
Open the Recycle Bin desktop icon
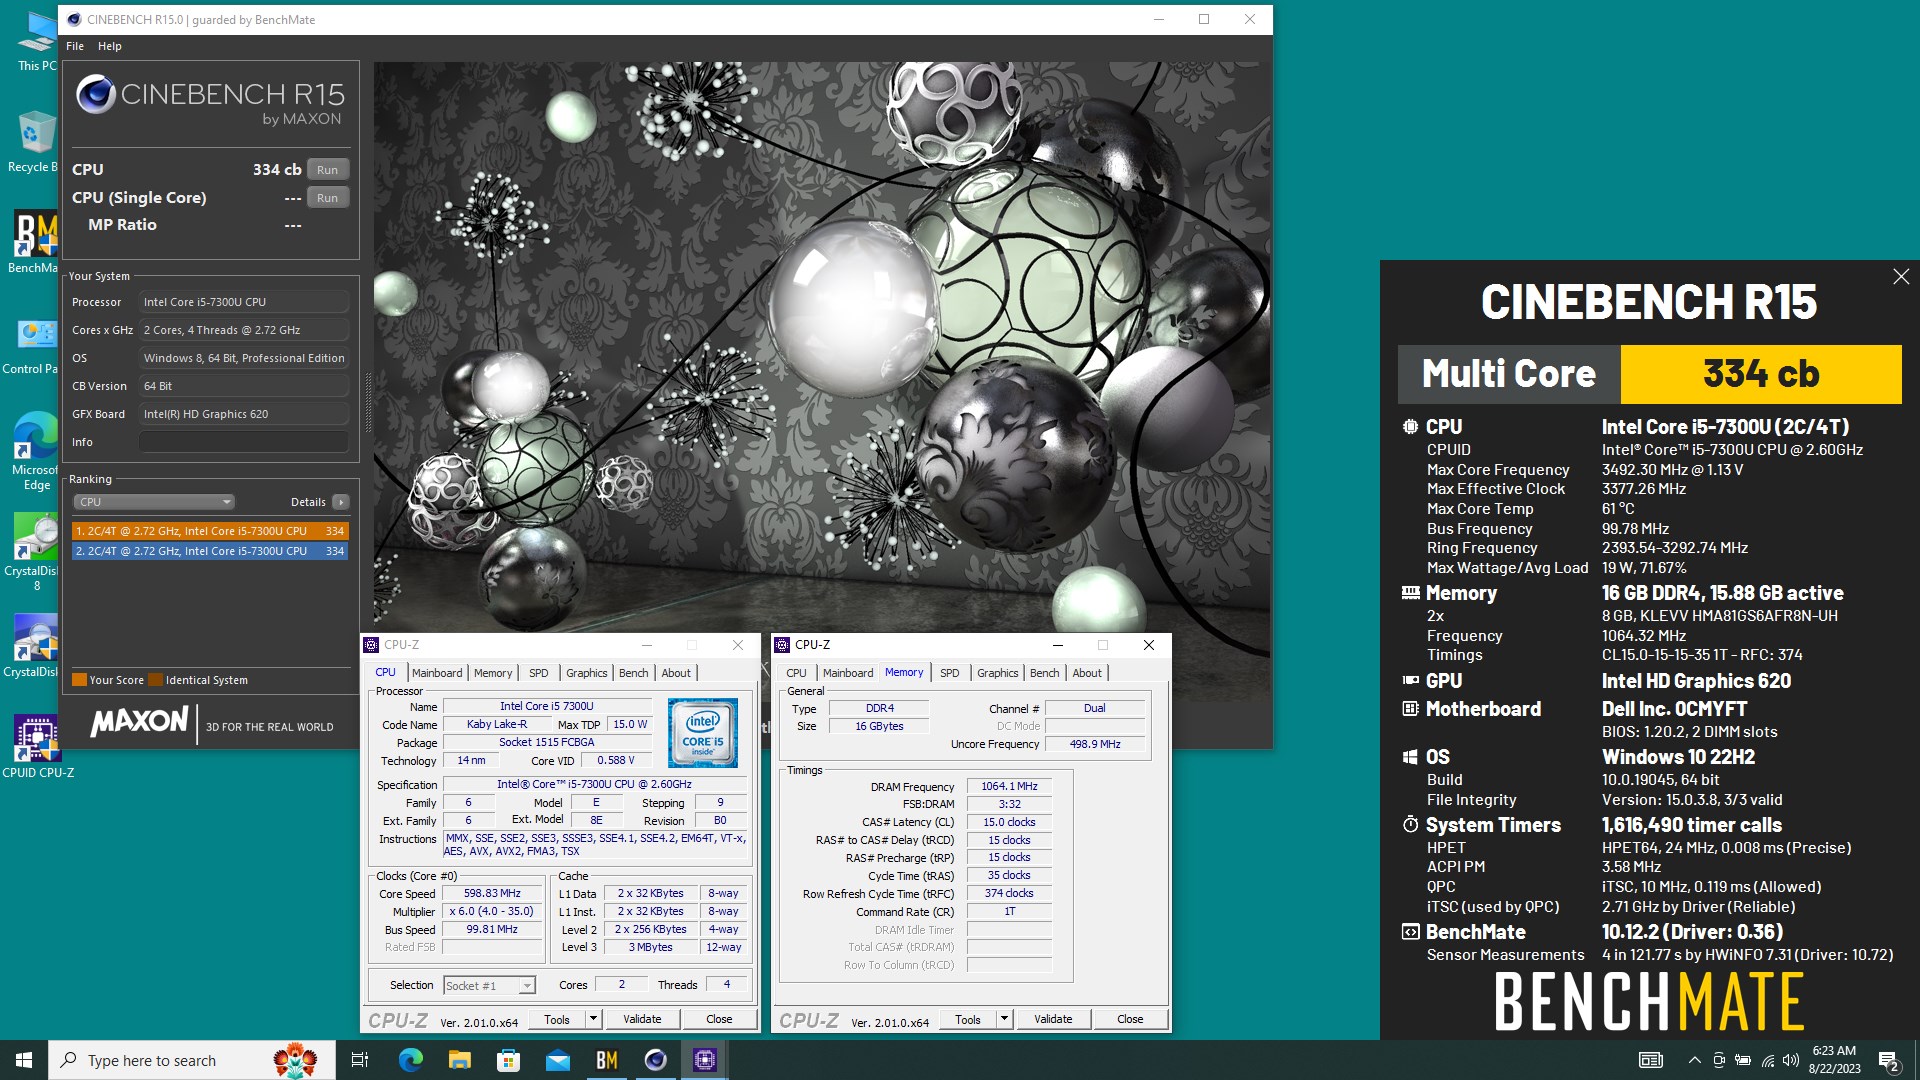pos(36,142)
